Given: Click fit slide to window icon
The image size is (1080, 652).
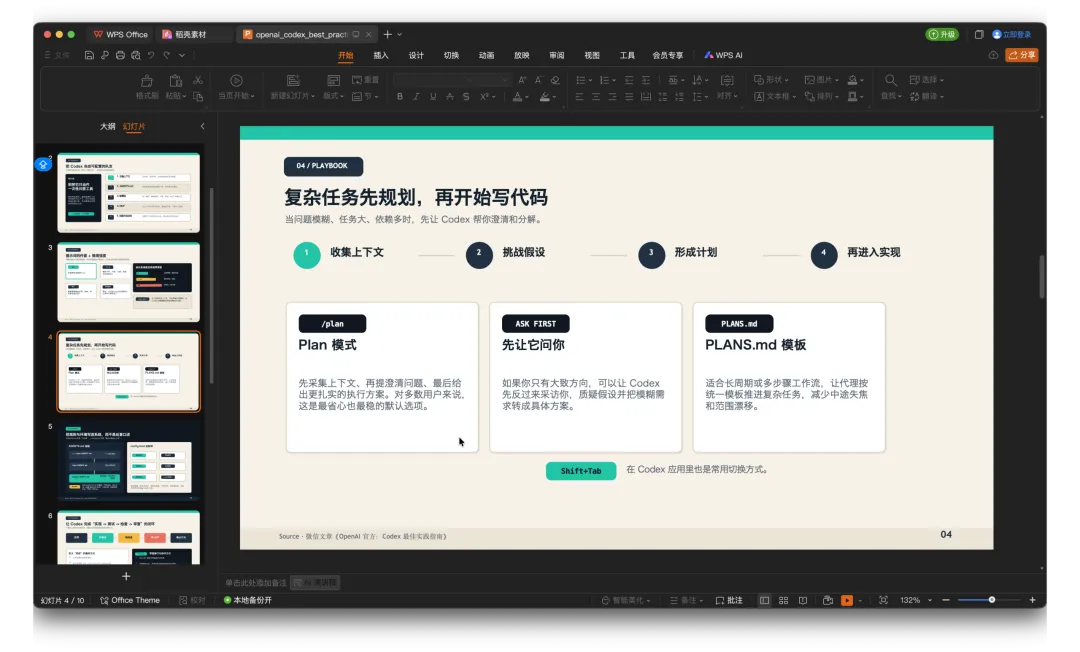Looking at the screenshot, I should (x=883, y=600).
